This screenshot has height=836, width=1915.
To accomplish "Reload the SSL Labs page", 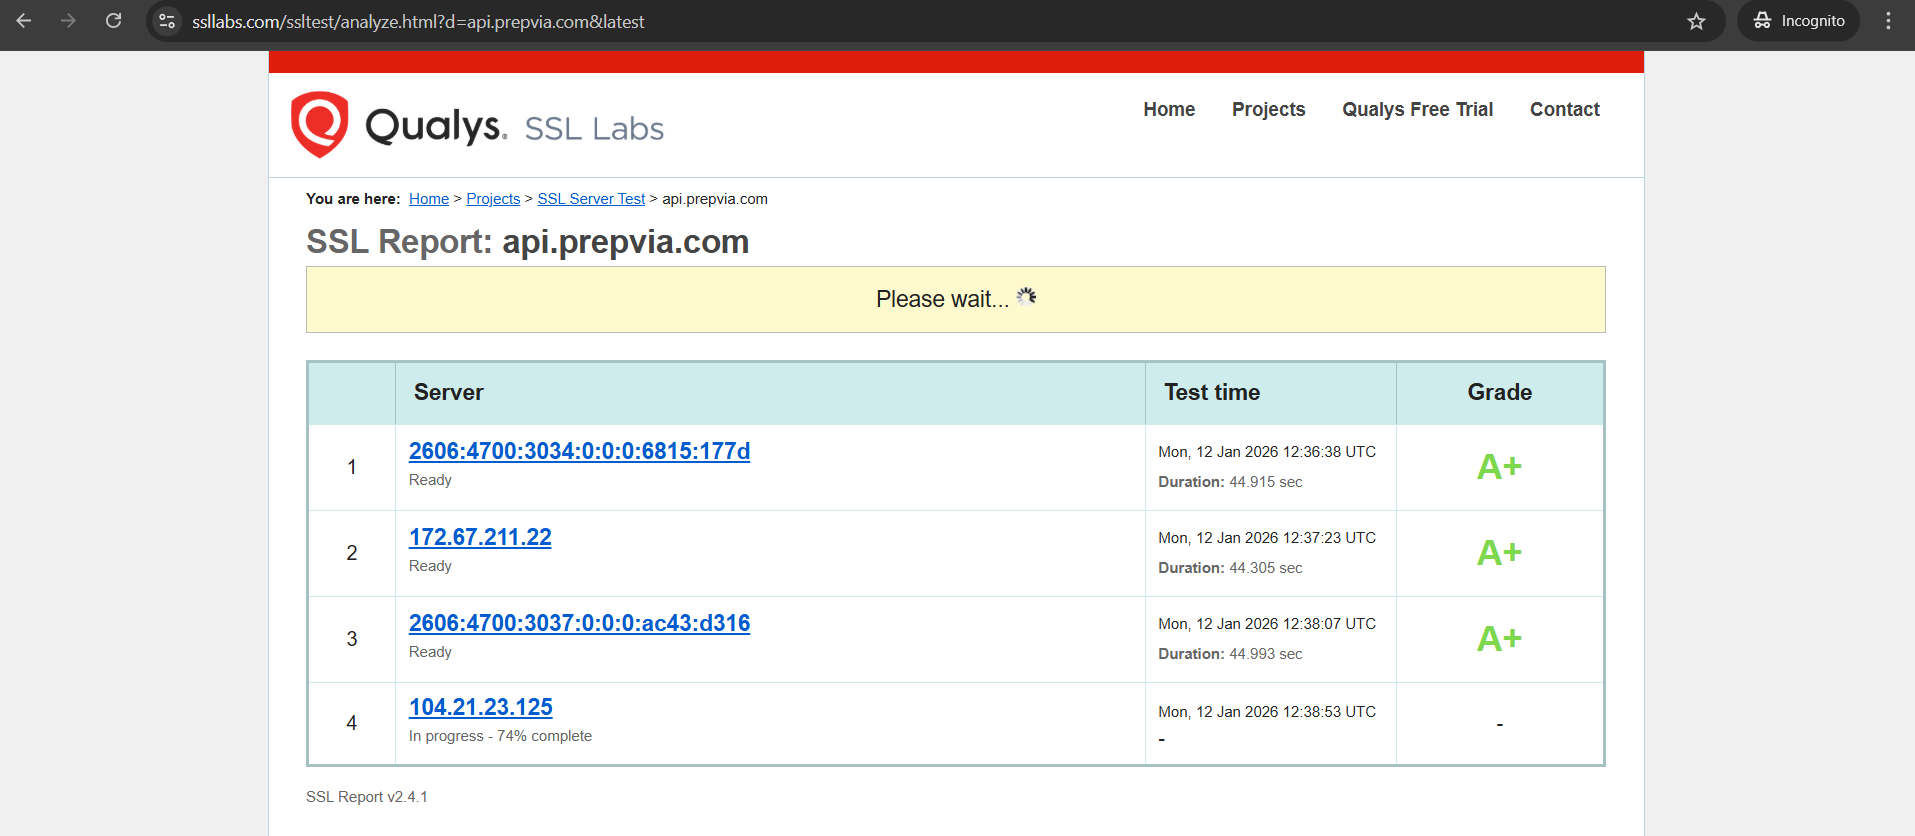I will tap(113, 21).
